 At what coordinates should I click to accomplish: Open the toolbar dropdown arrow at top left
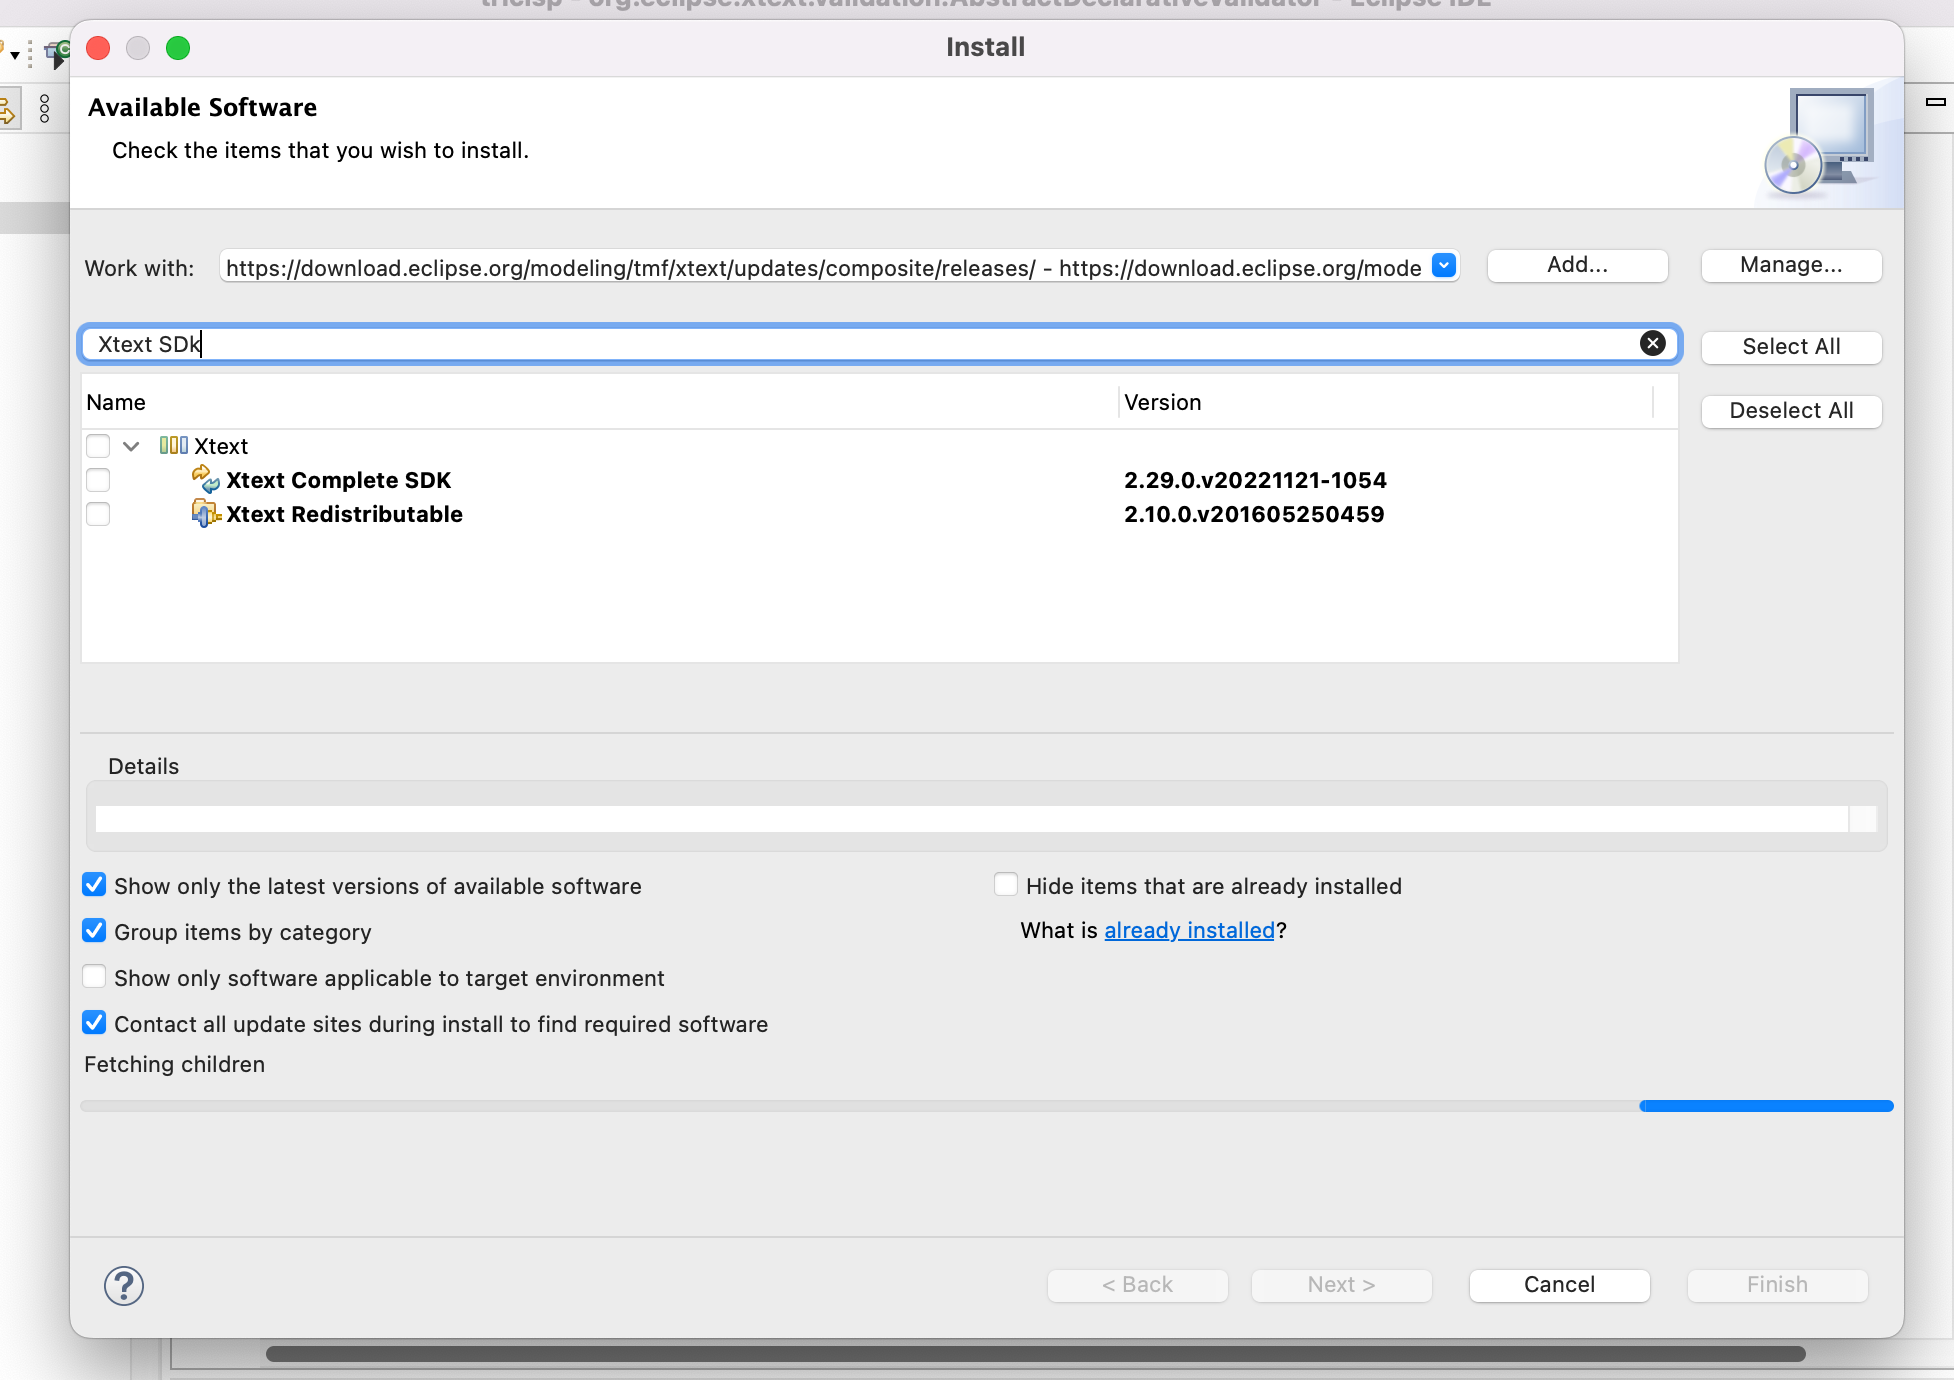14,55
